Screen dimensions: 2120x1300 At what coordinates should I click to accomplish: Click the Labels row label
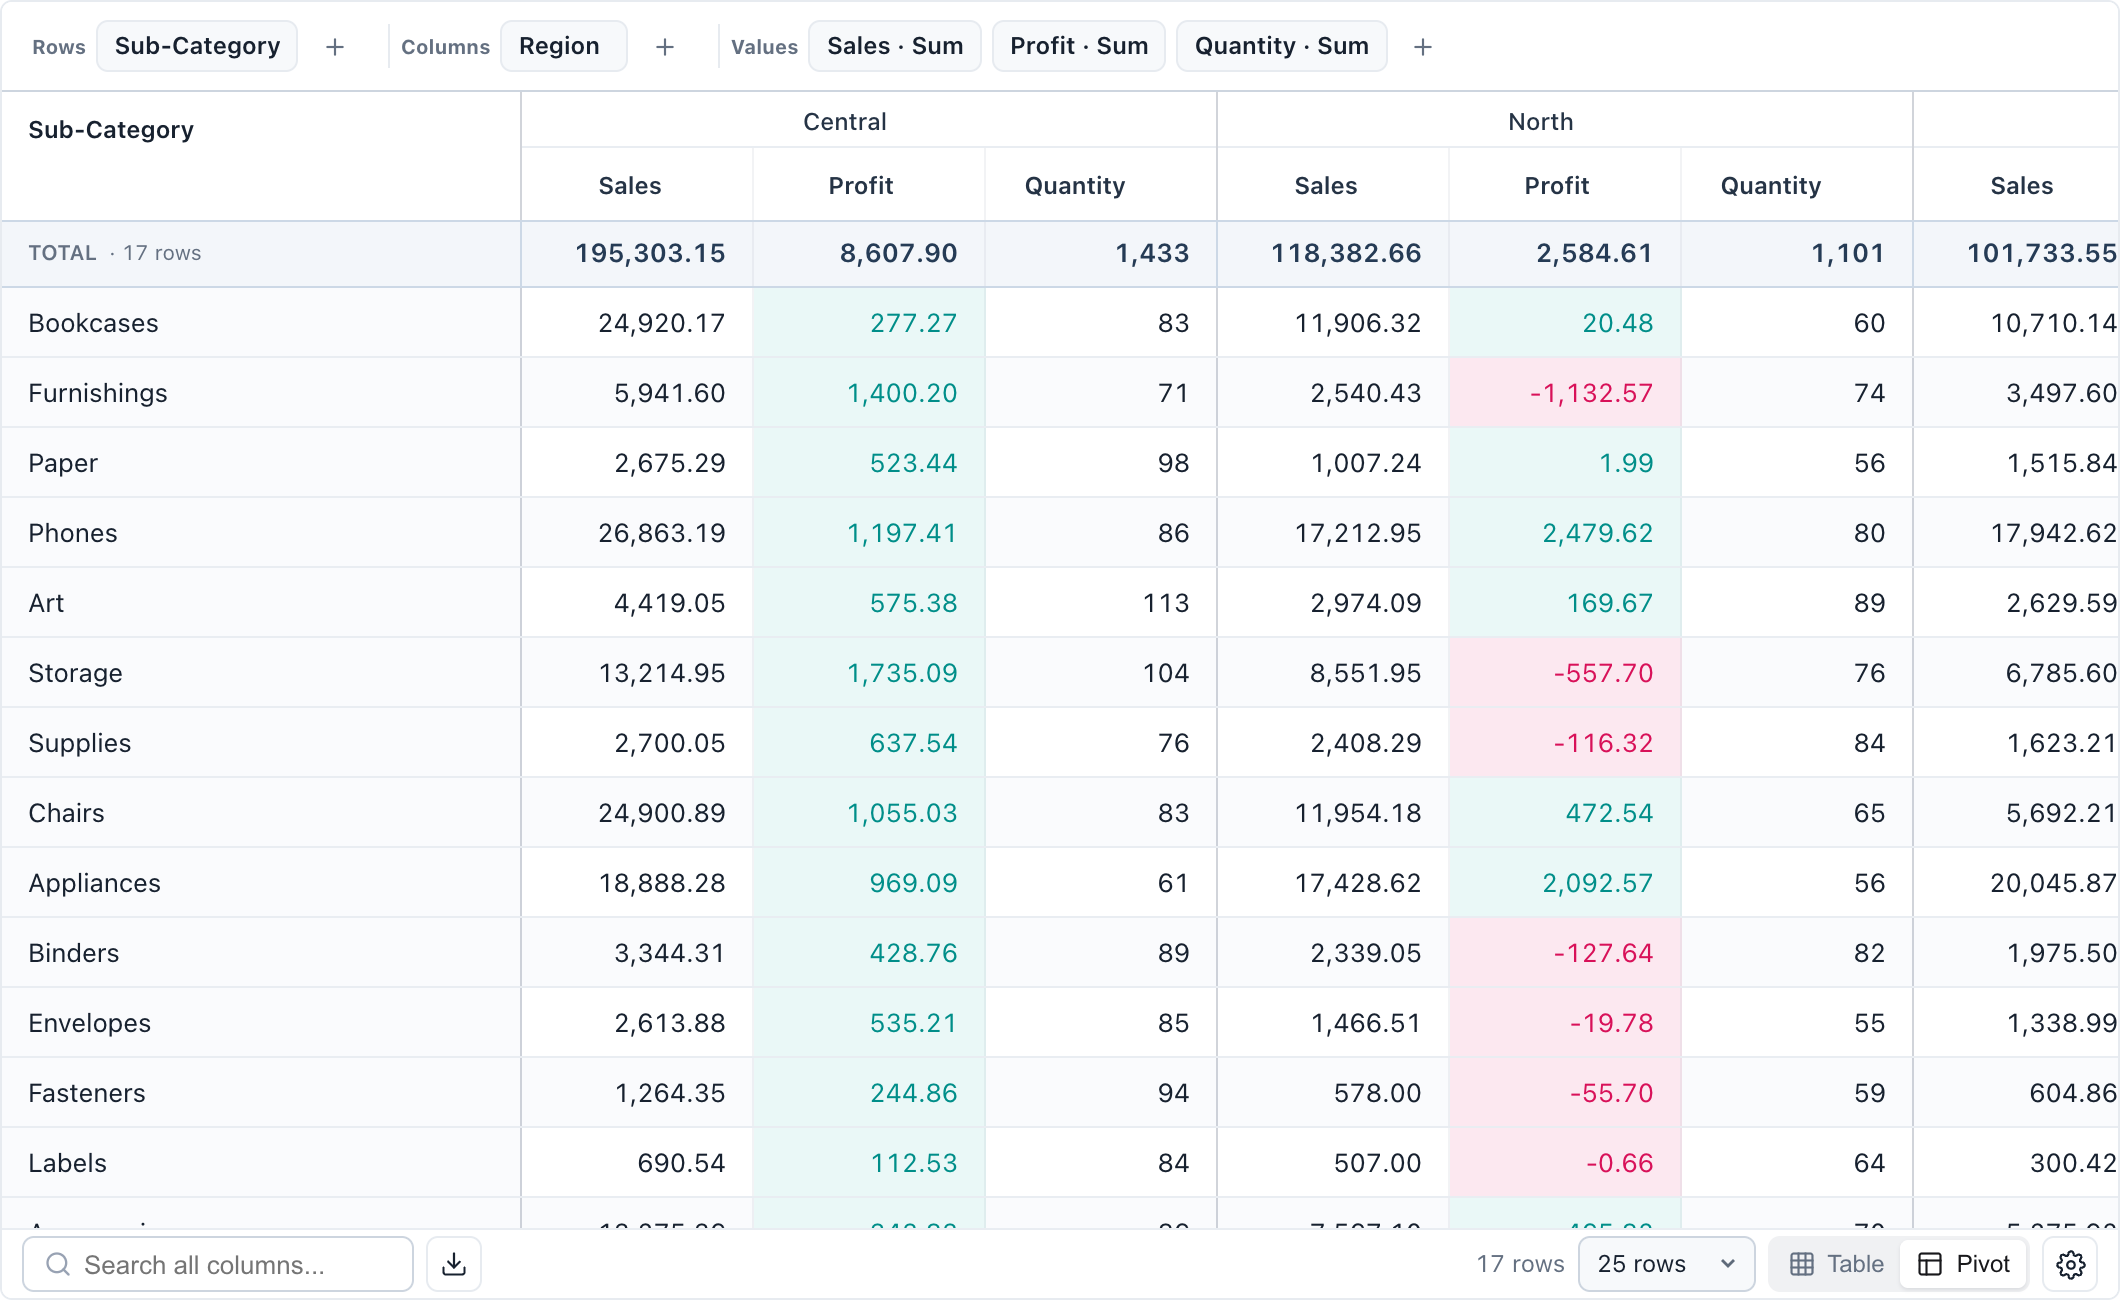pos(67,1163)
